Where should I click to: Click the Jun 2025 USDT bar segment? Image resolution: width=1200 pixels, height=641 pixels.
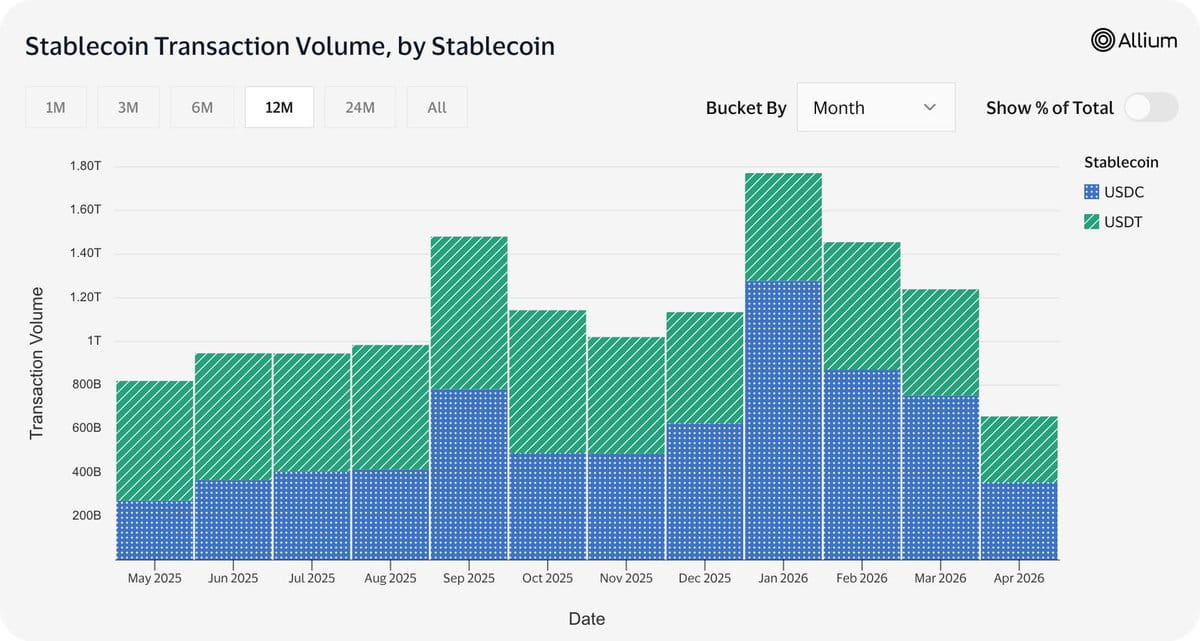pos(233,417)
